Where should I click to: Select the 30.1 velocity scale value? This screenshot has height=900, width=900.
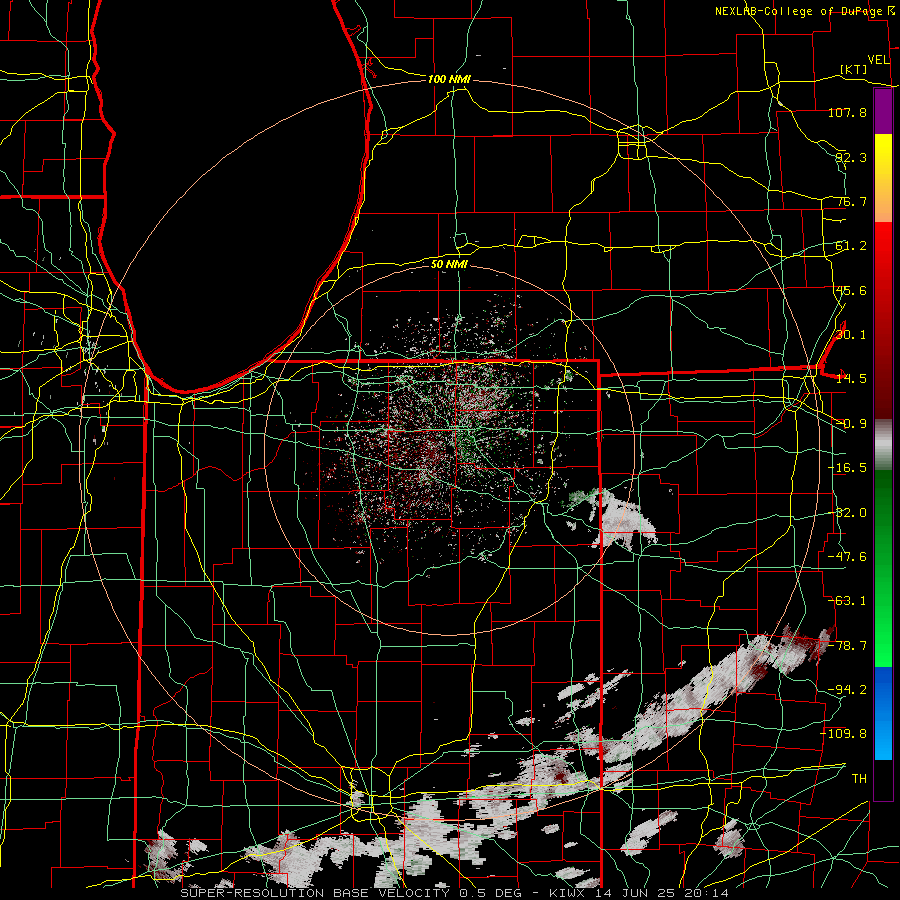pyautogui.click(x=851, y=335)
